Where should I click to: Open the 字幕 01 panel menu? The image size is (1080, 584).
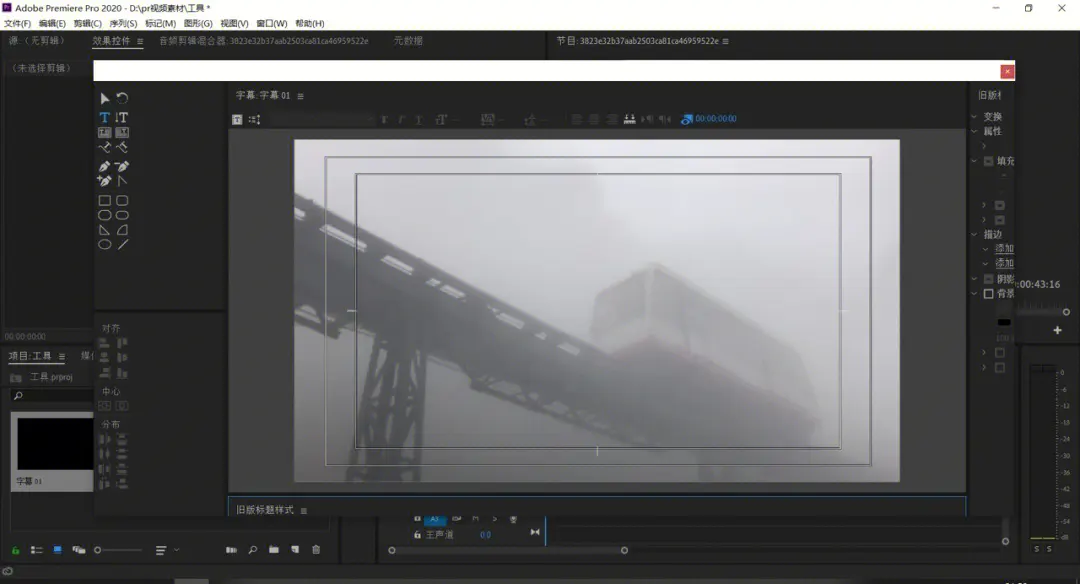point(300,96)
